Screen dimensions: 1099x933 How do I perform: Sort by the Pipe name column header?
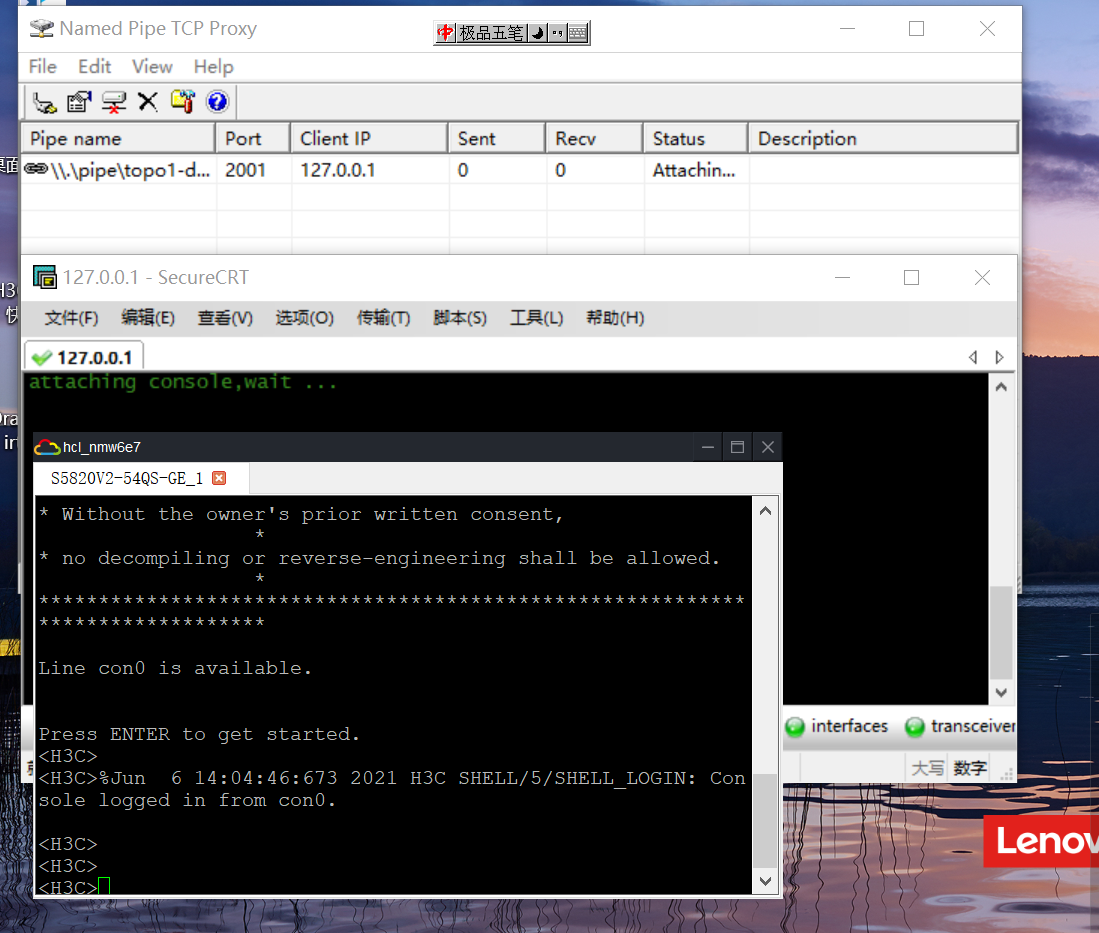[x=118, y=139]
